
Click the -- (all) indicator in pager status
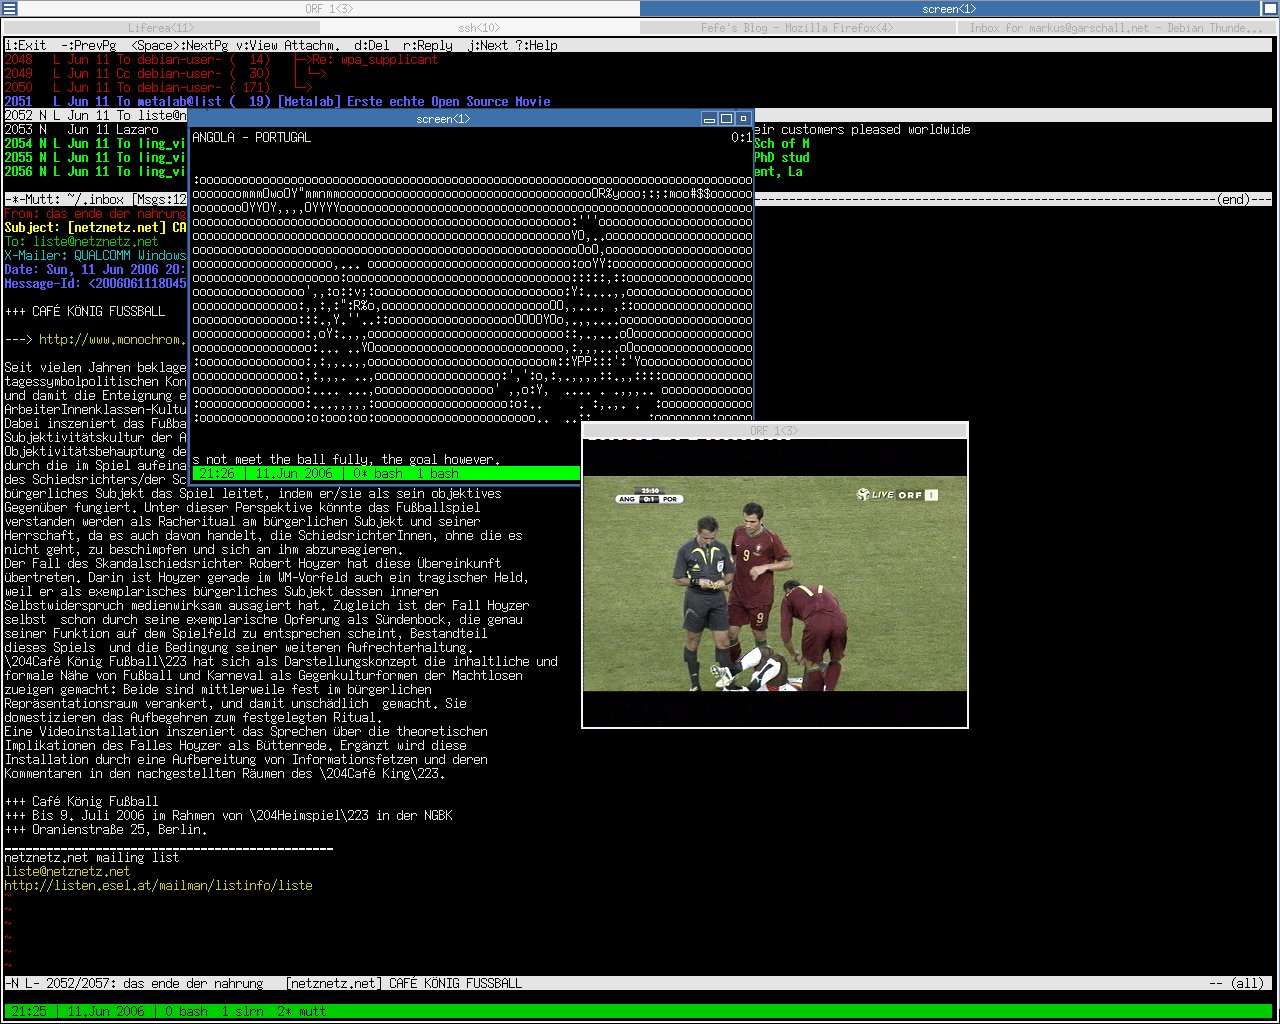pyautogui.click(x=1236, y=983)
